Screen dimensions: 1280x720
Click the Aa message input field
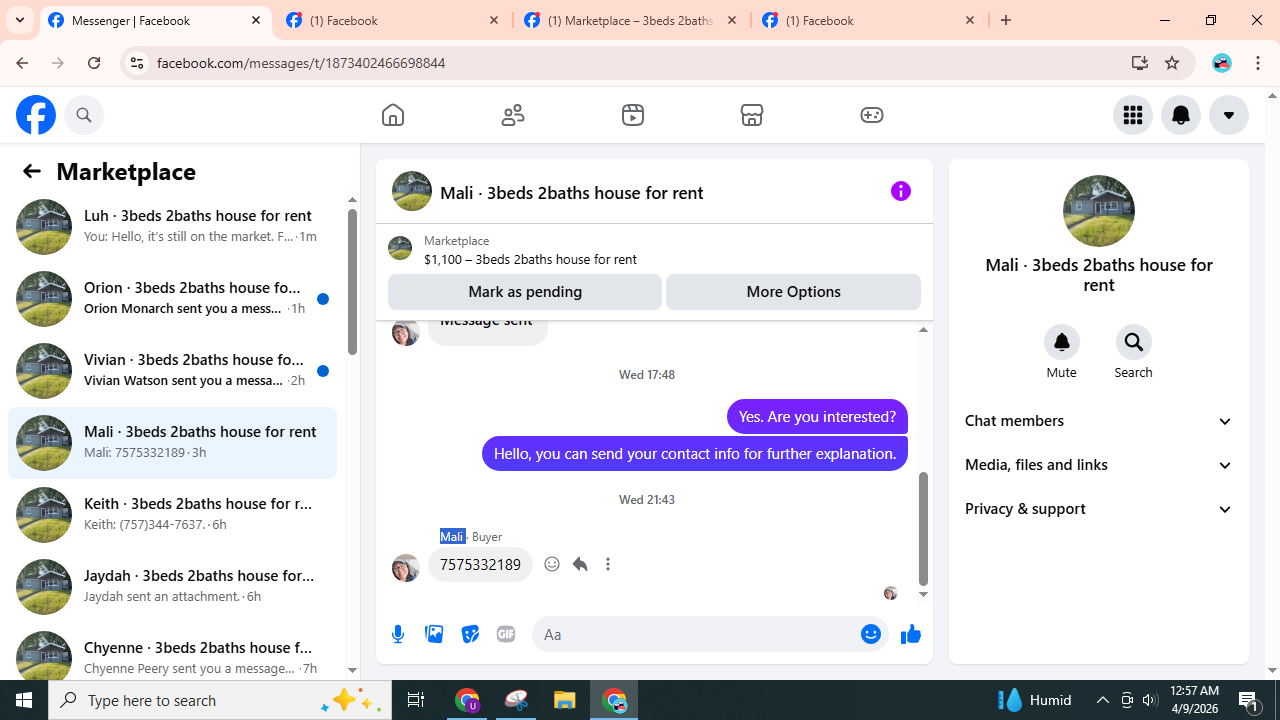(x=695, y=634)
